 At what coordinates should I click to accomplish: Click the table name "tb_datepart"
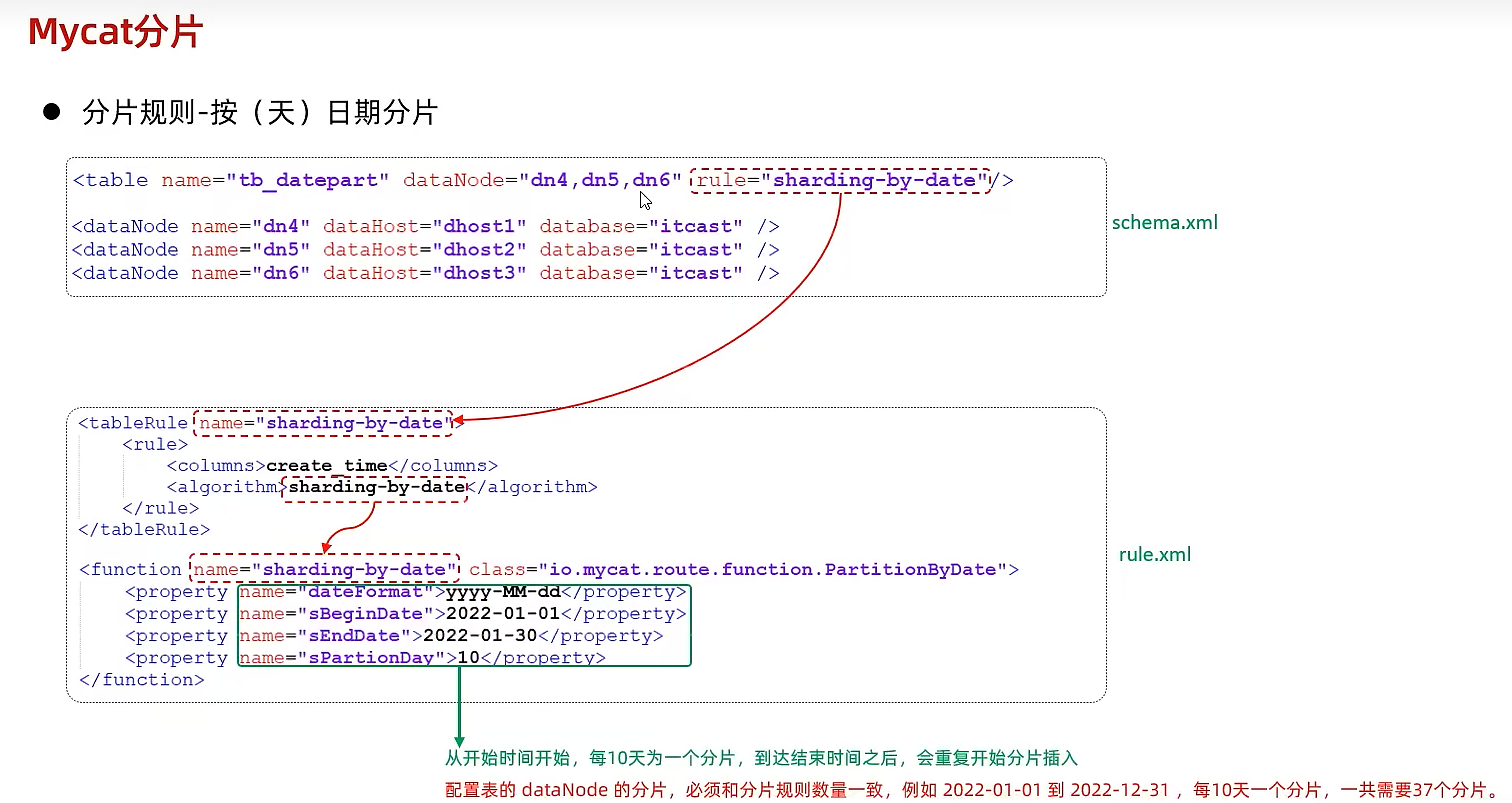[313, 181]
